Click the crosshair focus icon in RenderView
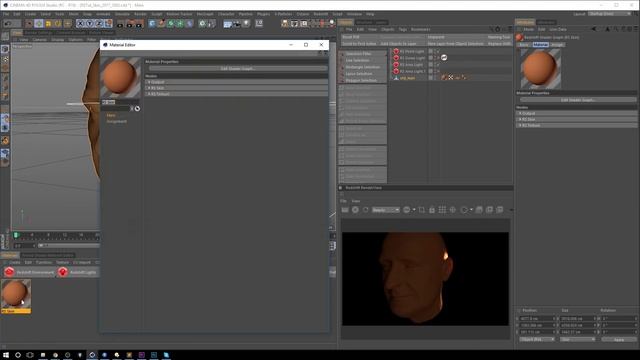This screenshot has width=640, height=360. 453,210
